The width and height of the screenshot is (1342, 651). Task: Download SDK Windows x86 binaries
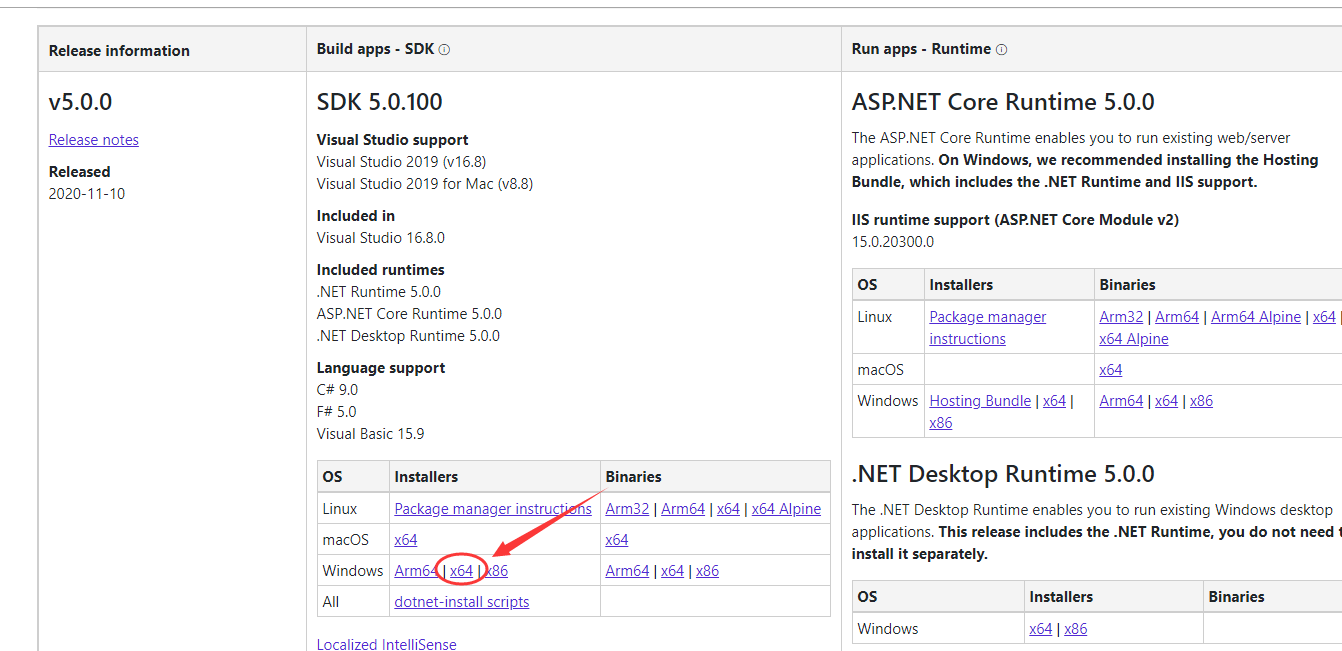pos(707,571)
